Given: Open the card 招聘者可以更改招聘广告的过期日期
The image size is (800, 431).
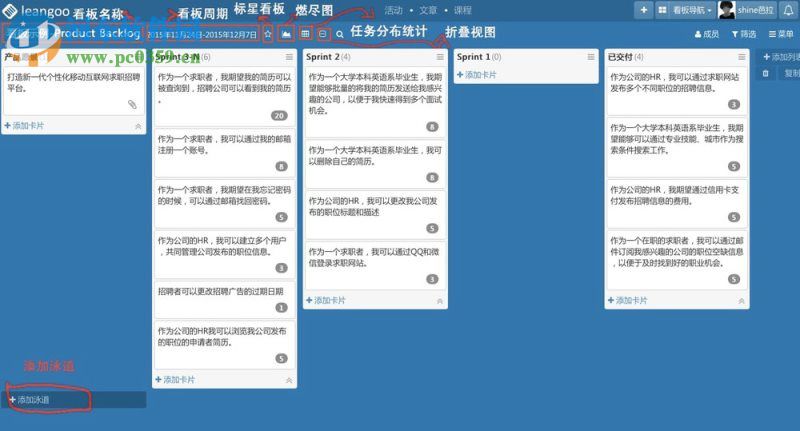Looking at the screenshot, I should pos(224,300).
